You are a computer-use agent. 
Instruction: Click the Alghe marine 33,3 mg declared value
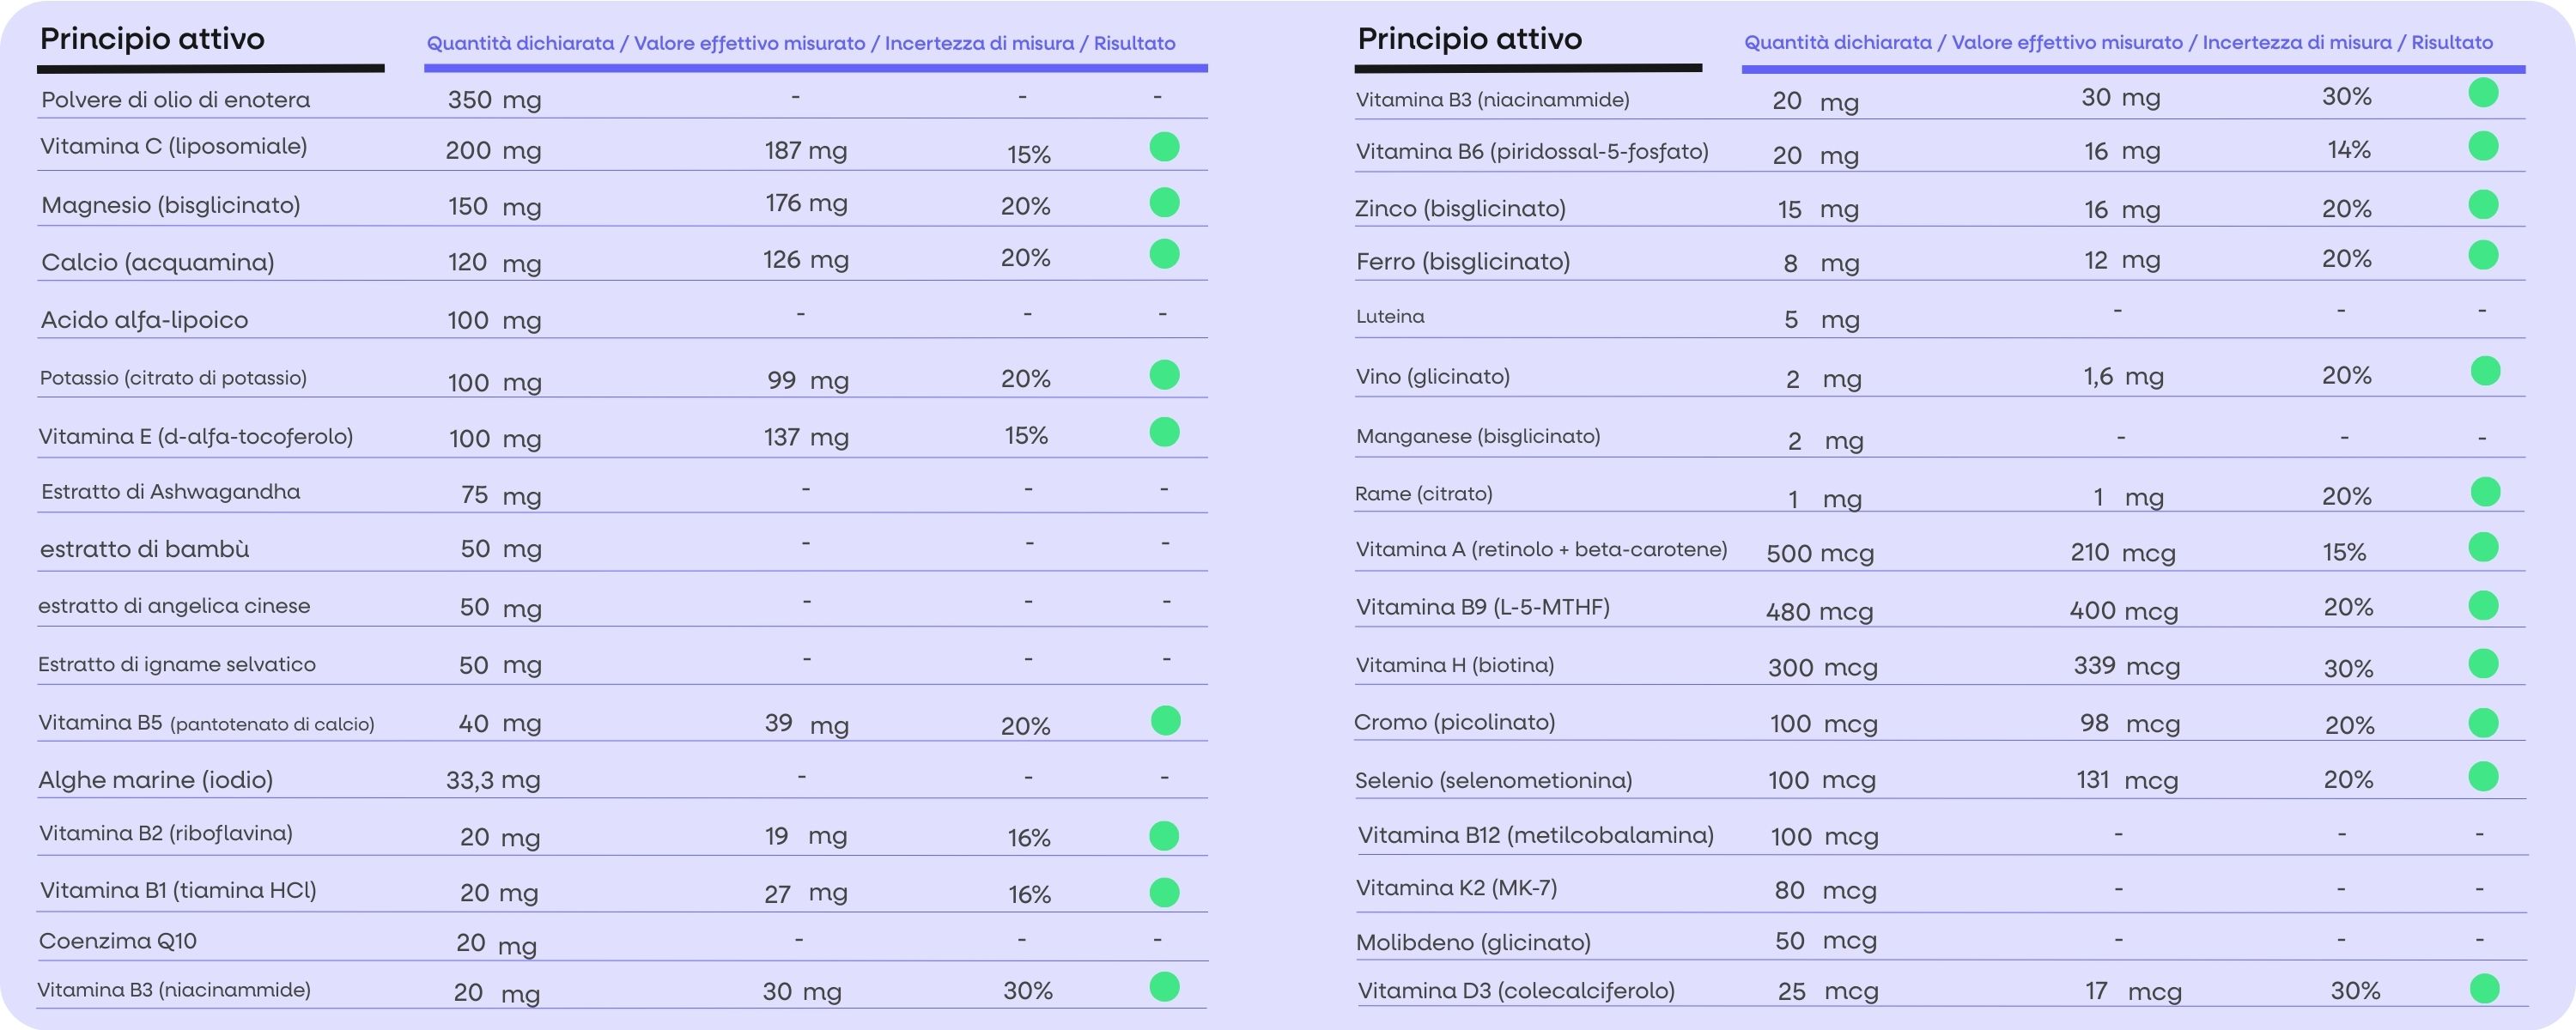tap(493, 780)
